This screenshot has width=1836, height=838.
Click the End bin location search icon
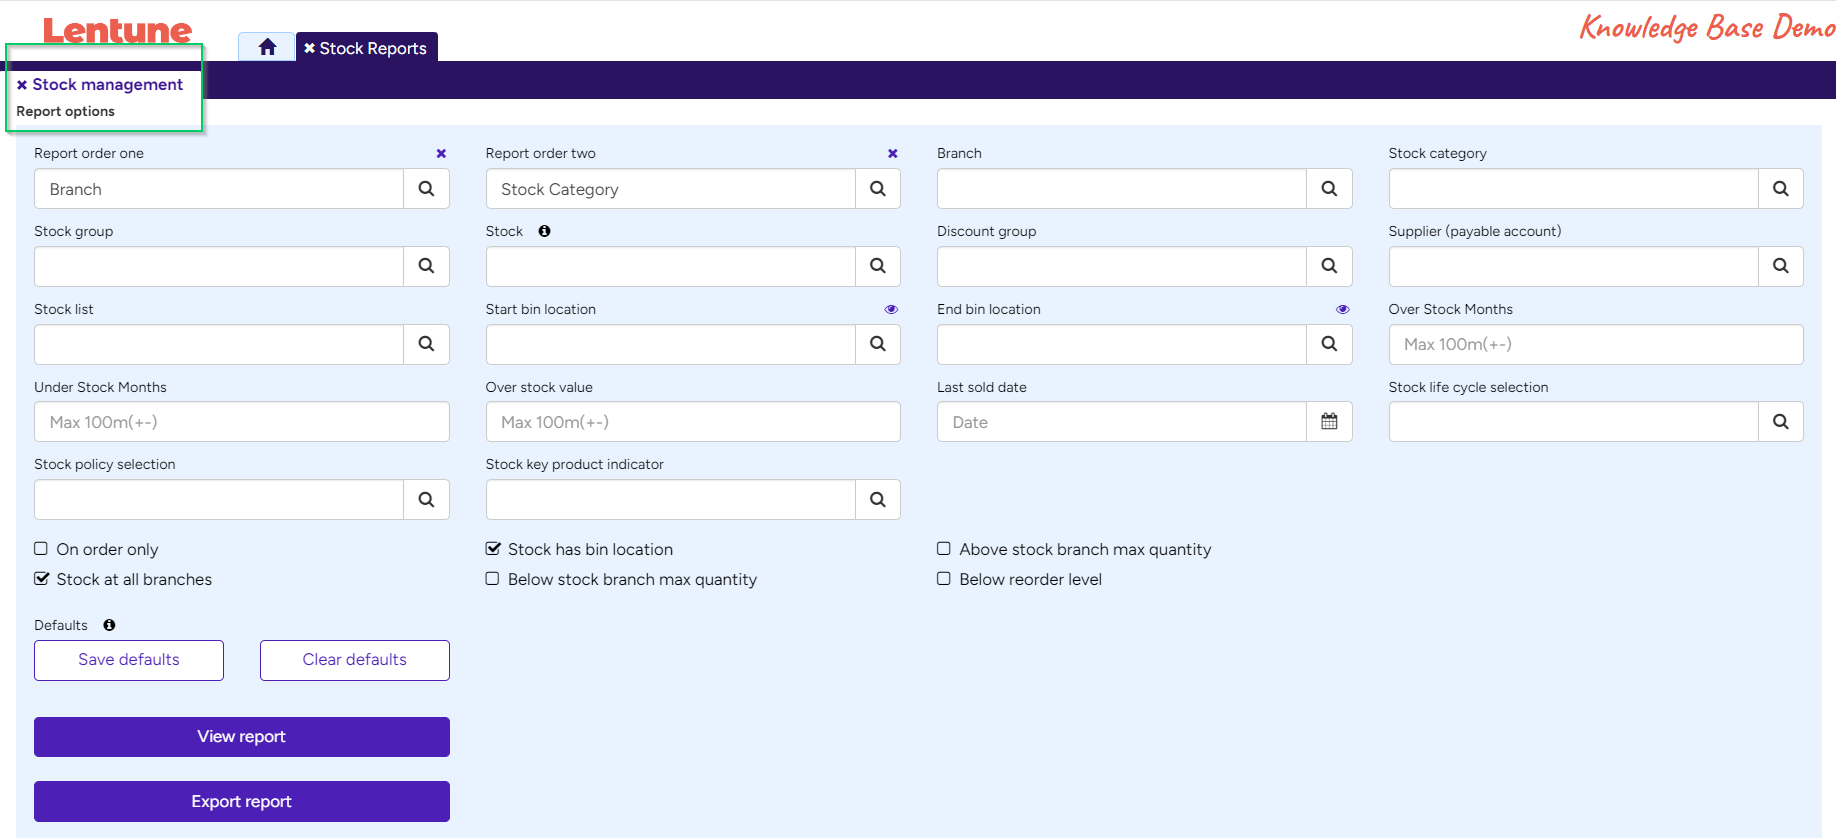[1329, 344]
